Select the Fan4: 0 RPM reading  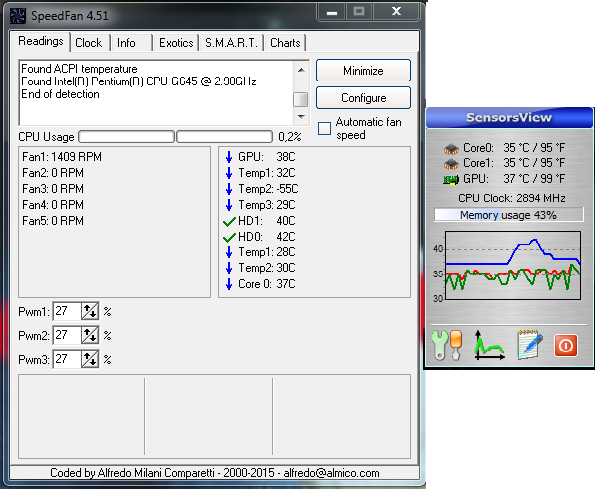(x=53, y=205)
